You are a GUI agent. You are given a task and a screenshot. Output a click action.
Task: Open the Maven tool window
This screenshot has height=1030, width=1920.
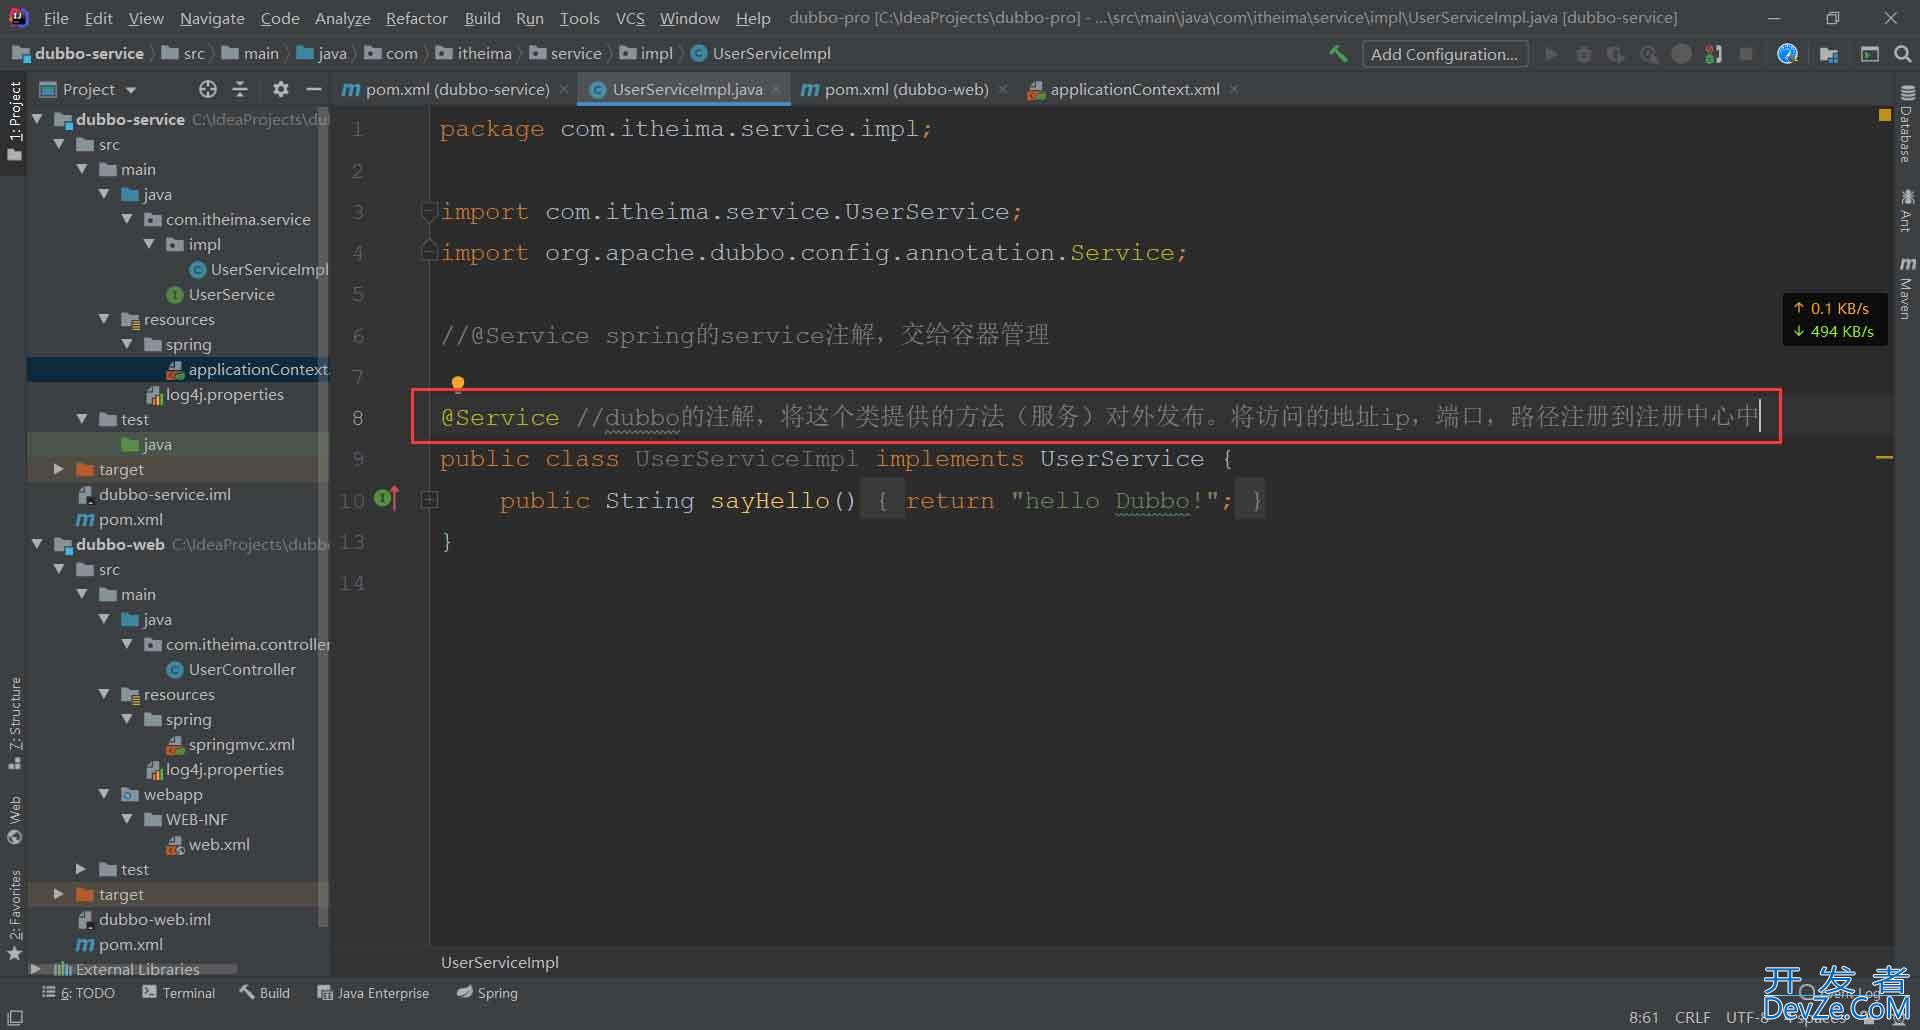click(x=1907, y=289)
